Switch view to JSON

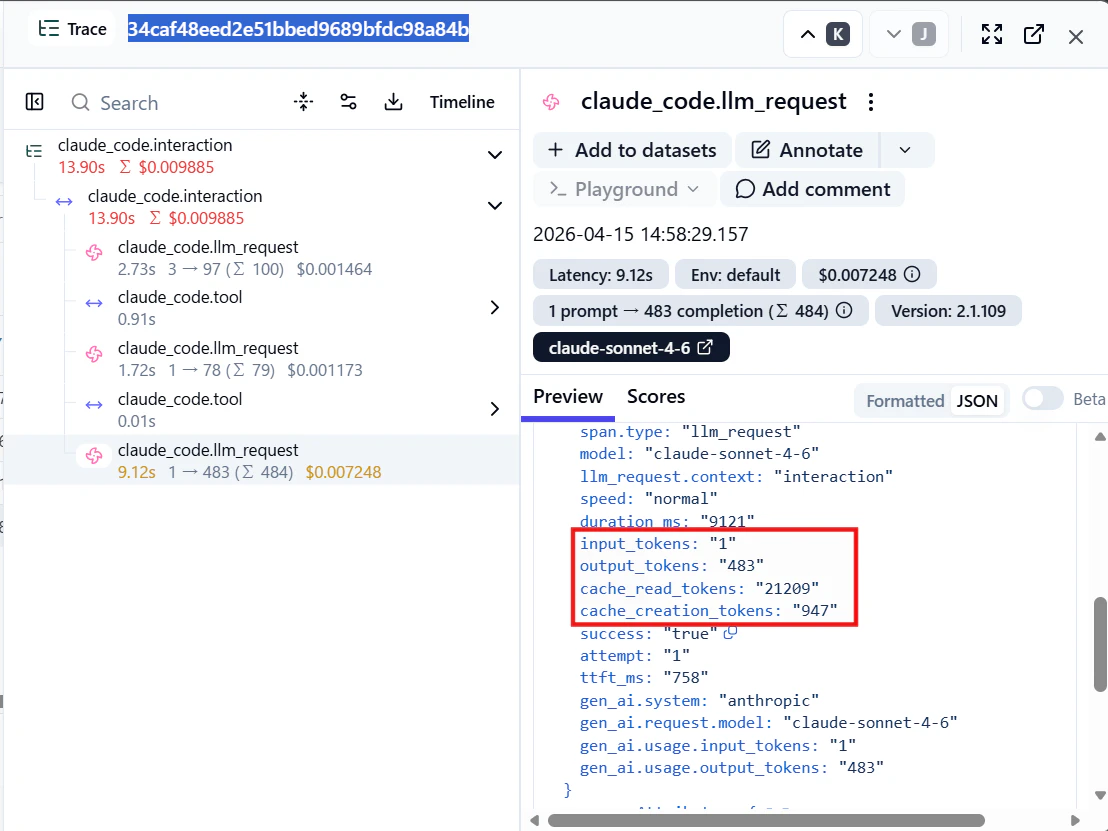tap(977, 401)
